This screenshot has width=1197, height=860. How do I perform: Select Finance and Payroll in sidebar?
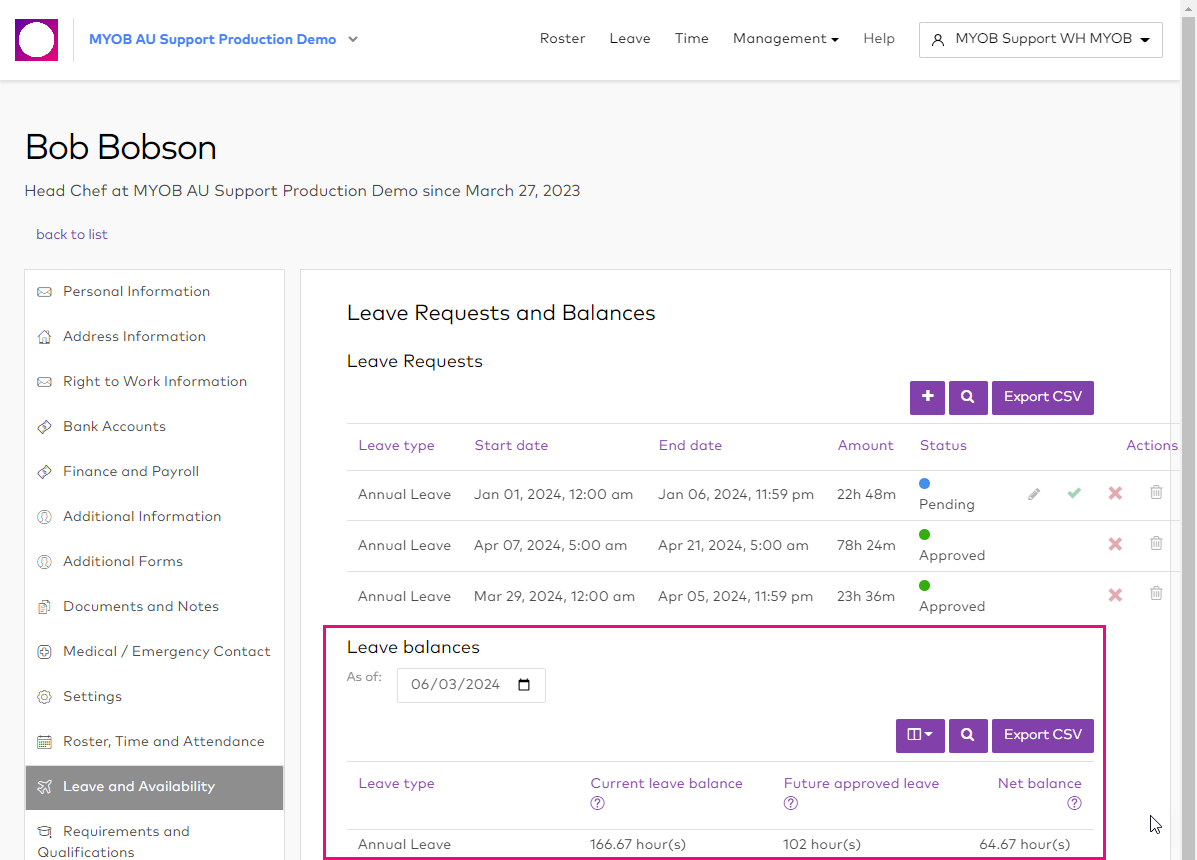click(131, 471)
